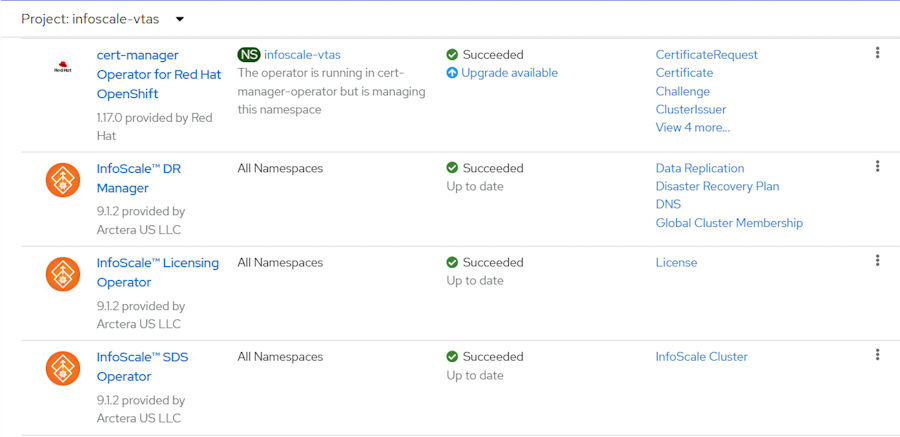Open the Global Cluster Membership link
The image size is (900, 437).
[x=729, y=223]
